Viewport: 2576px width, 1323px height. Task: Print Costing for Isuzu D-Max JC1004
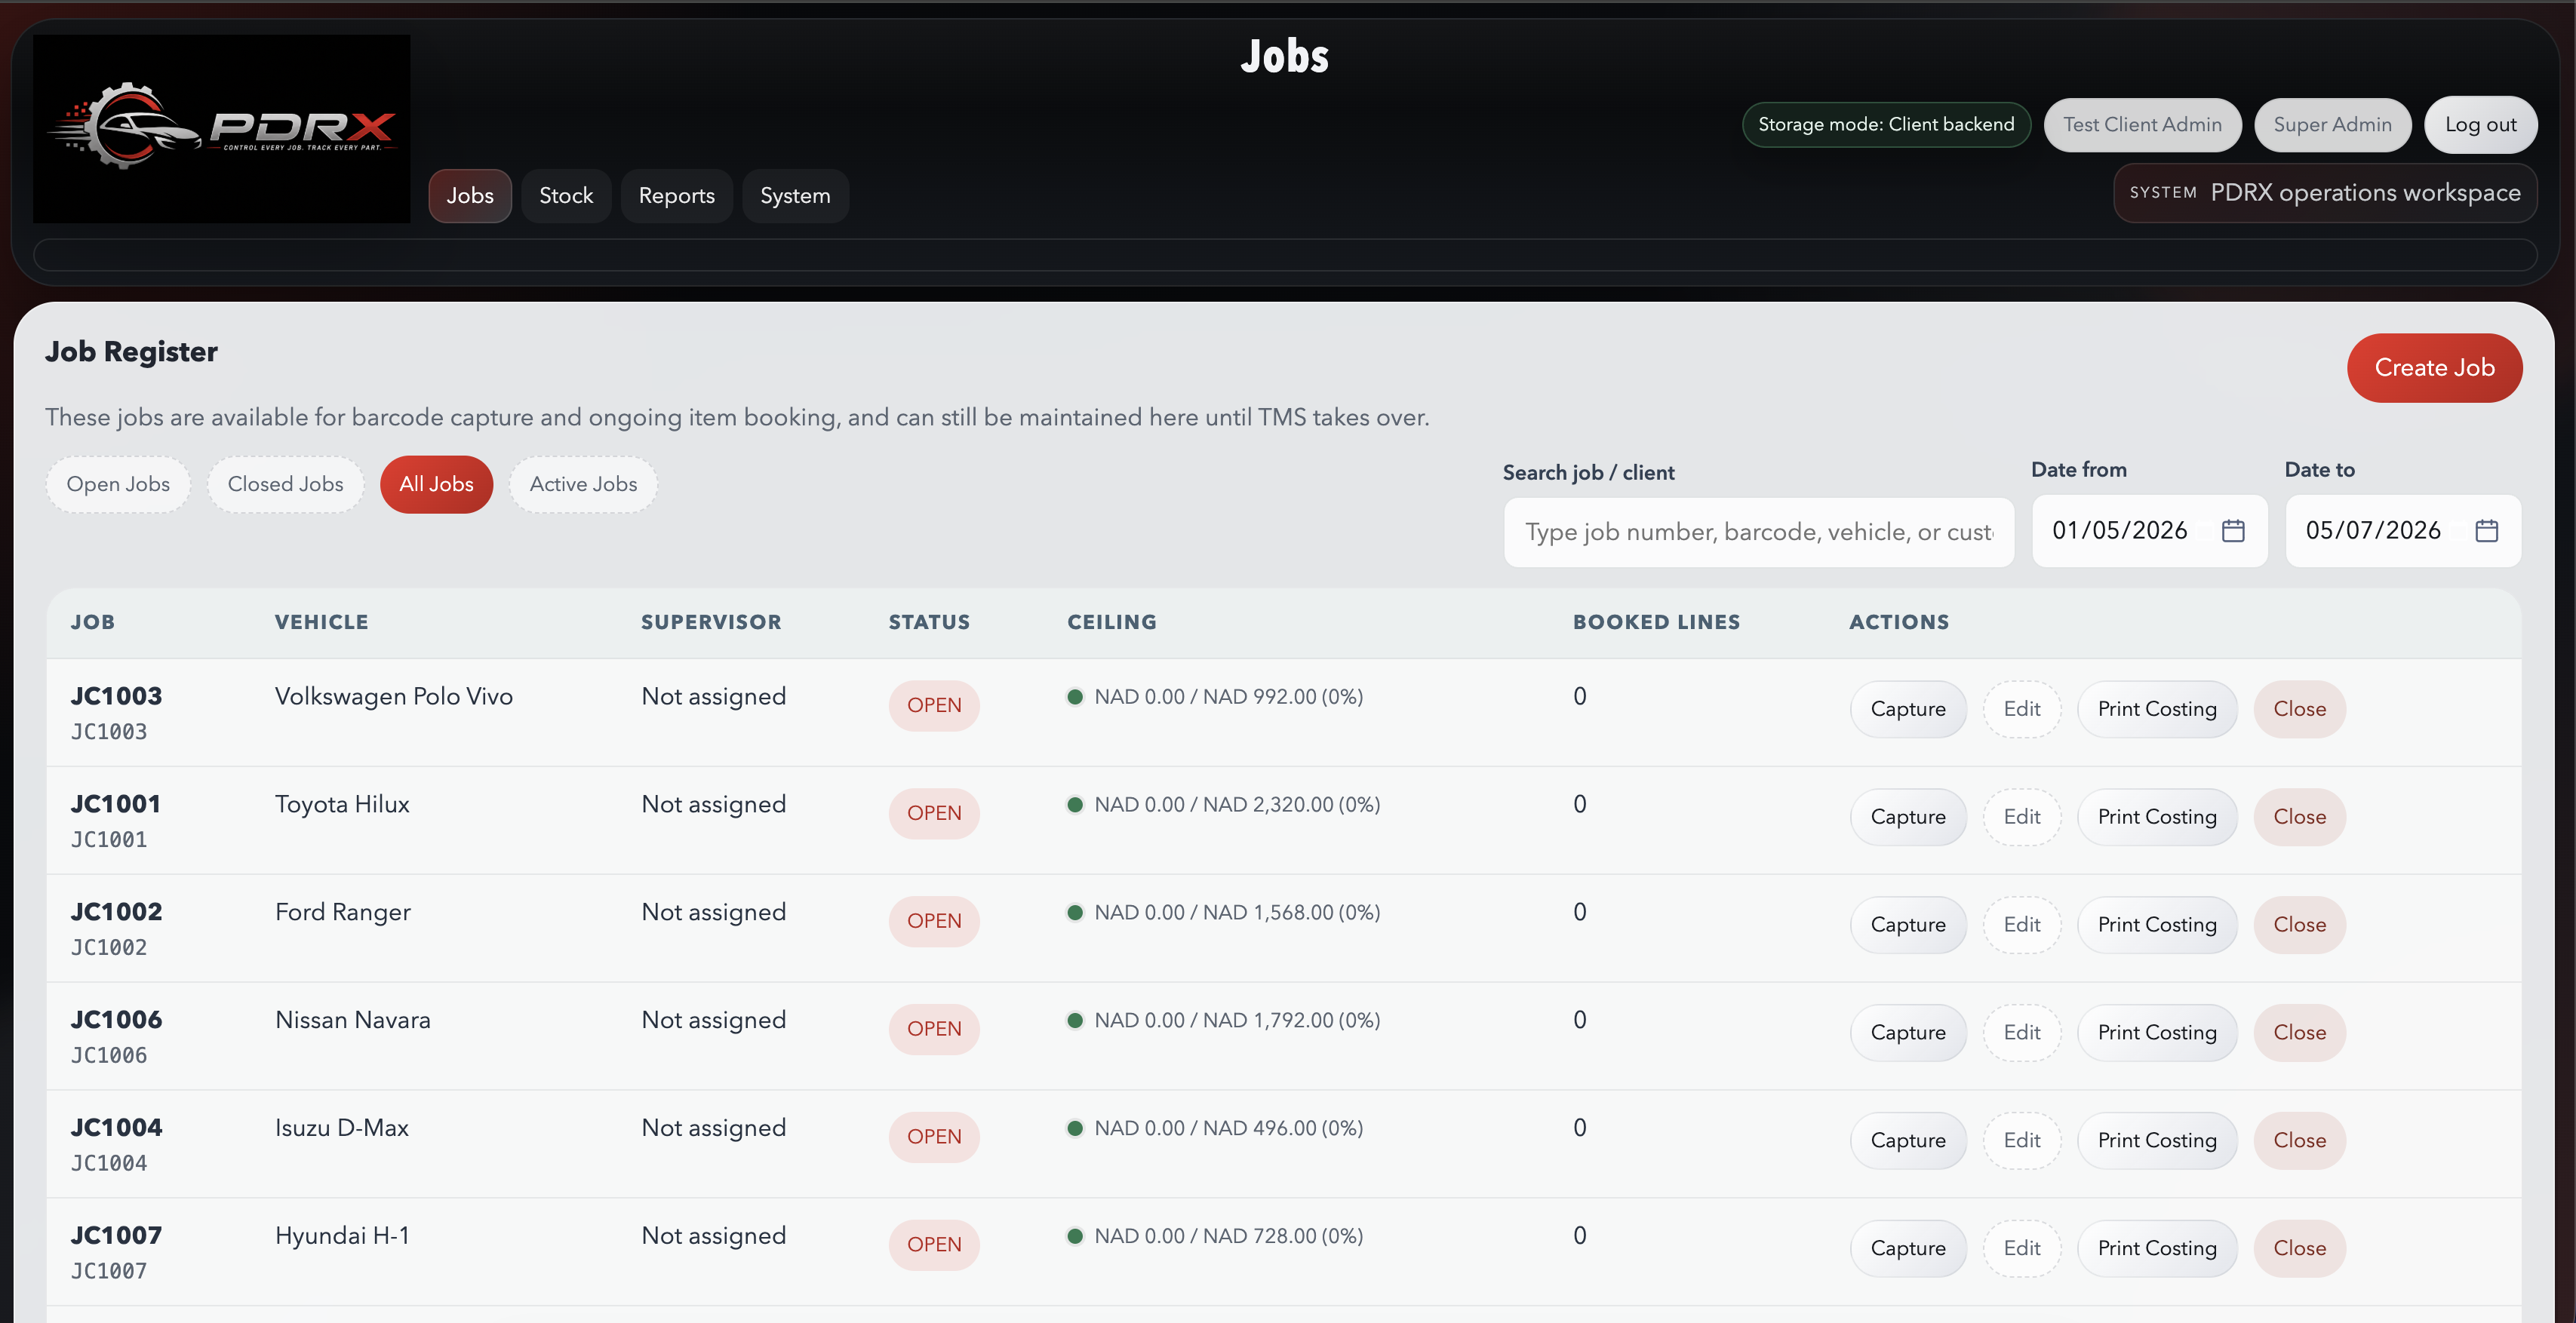(x=2157, y=1141)
